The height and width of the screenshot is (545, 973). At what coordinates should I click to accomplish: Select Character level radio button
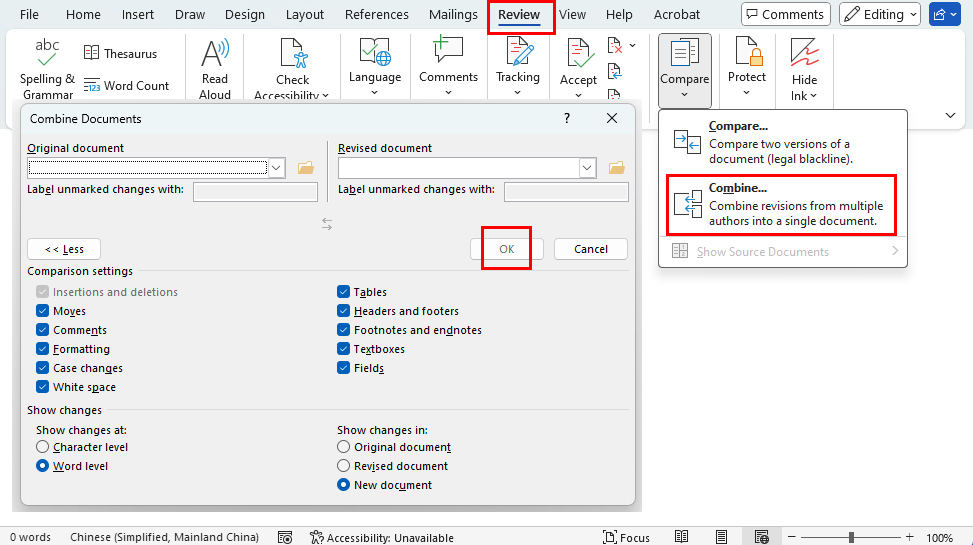point(43,447)
